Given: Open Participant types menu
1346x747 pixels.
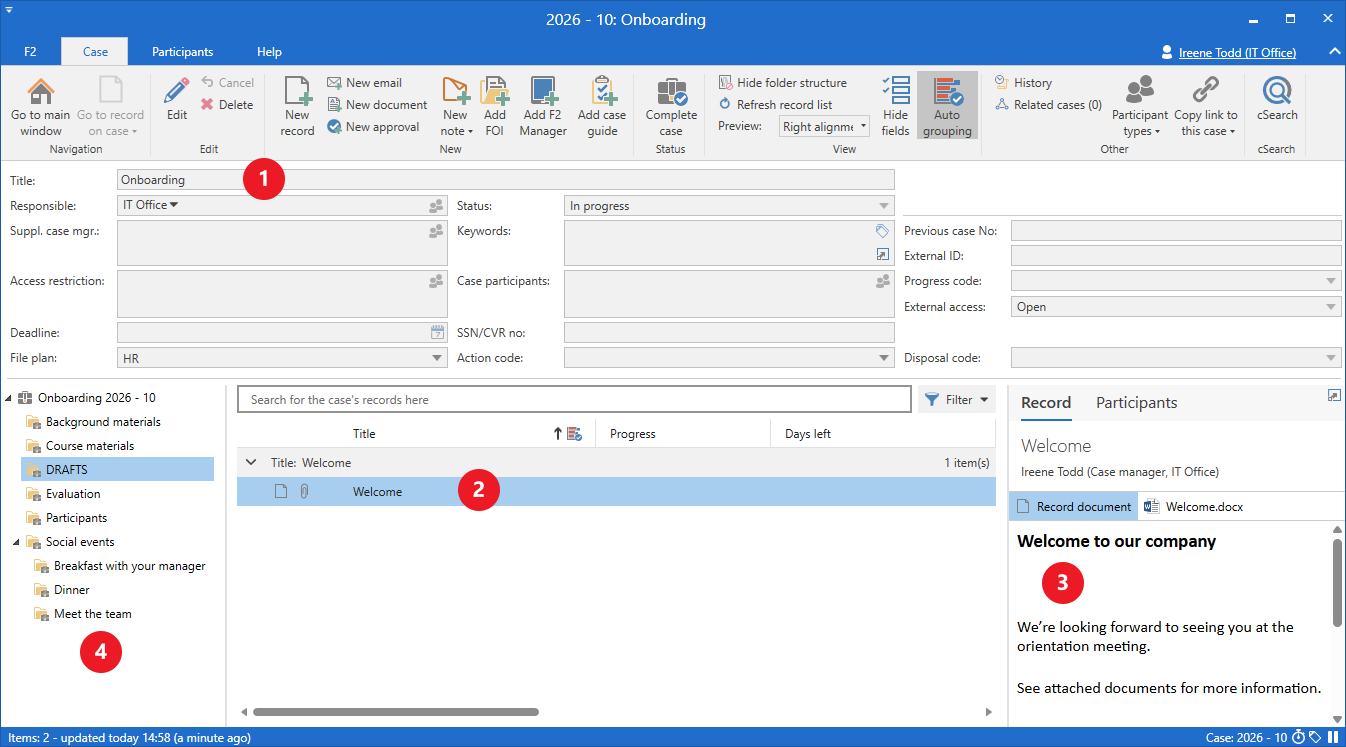Looking at the screenshot, I should [1140, 106].
